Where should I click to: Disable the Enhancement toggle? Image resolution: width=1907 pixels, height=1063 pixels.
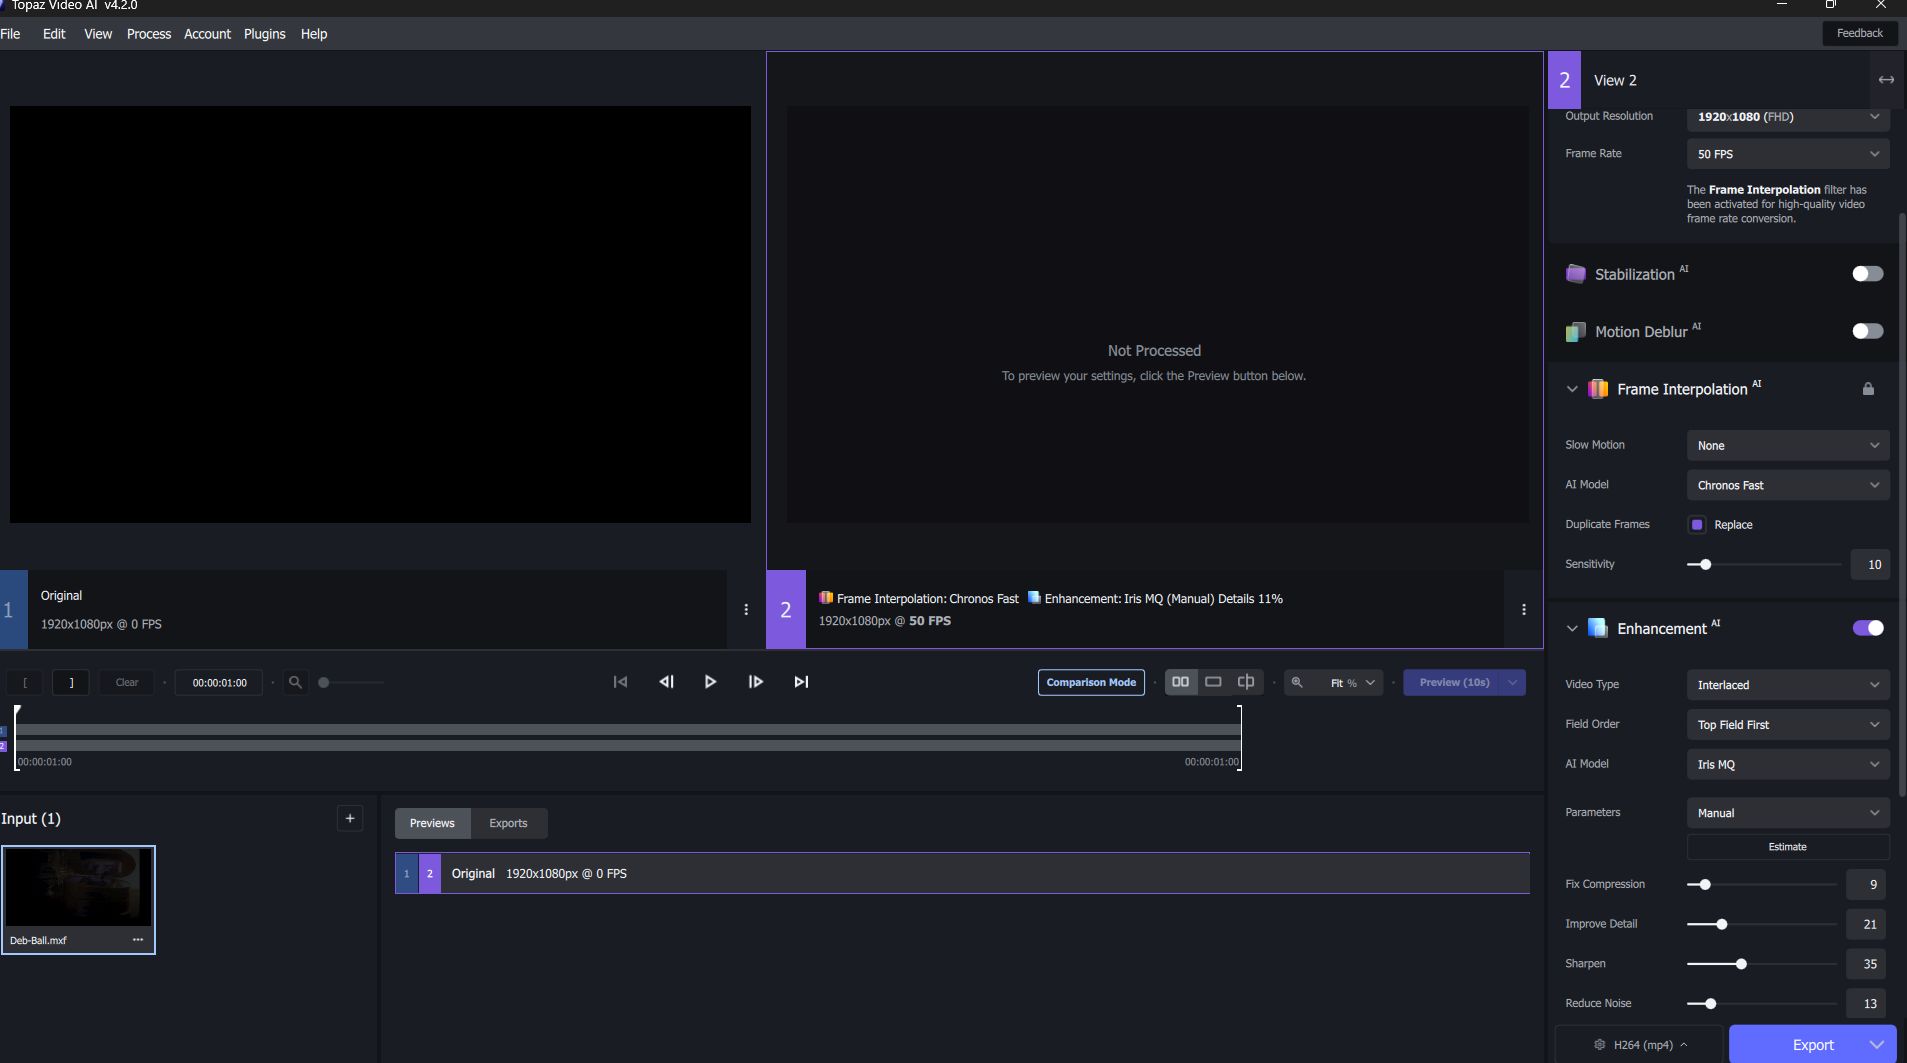pos(1867,628)
